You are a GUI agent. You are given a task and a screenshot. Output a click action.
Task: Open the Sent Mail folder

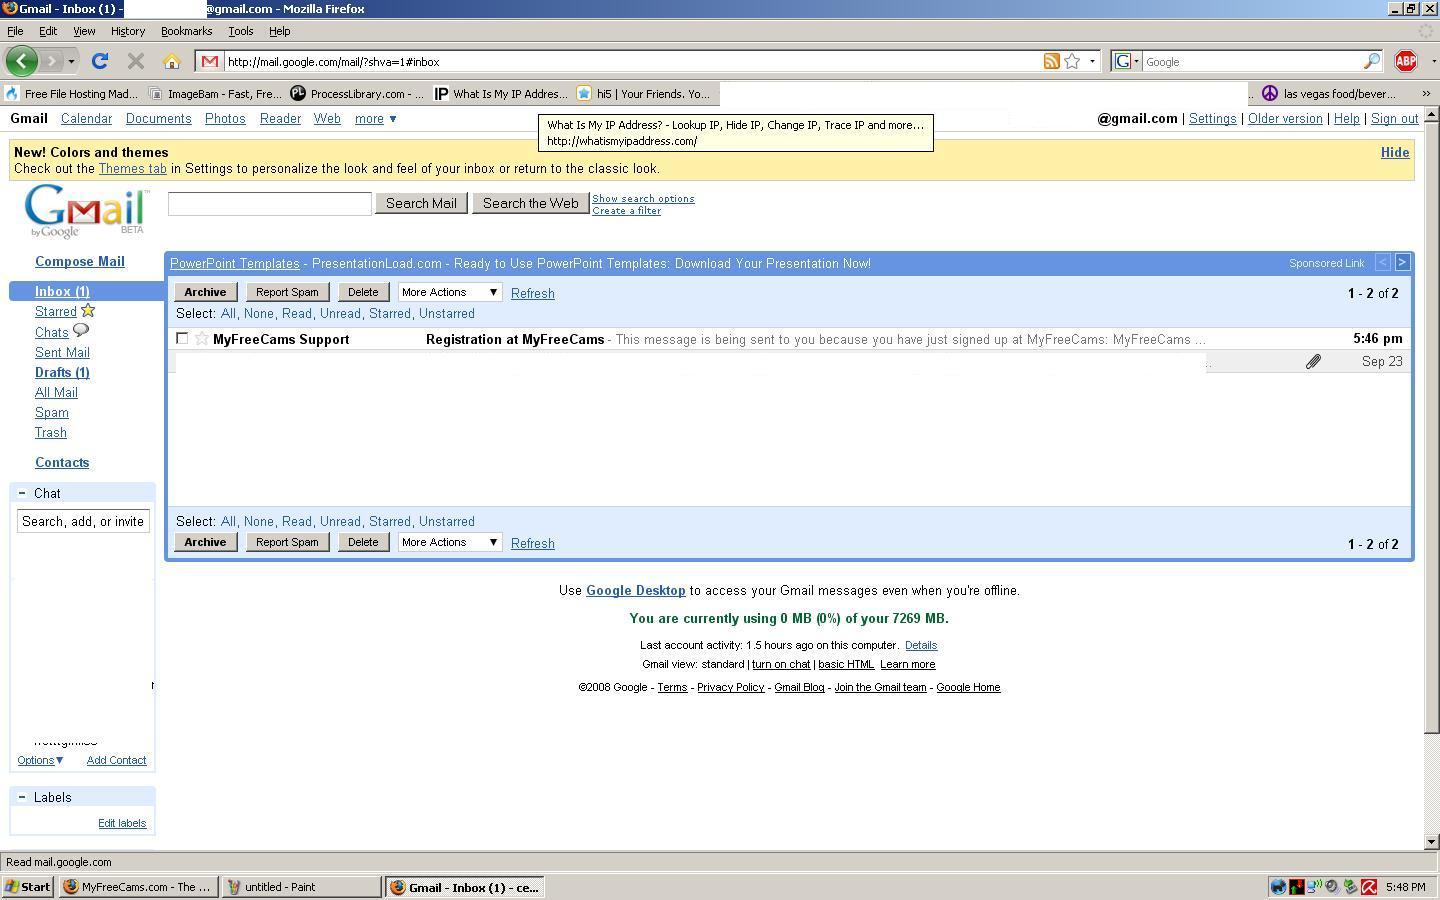(x=62, y=352)
